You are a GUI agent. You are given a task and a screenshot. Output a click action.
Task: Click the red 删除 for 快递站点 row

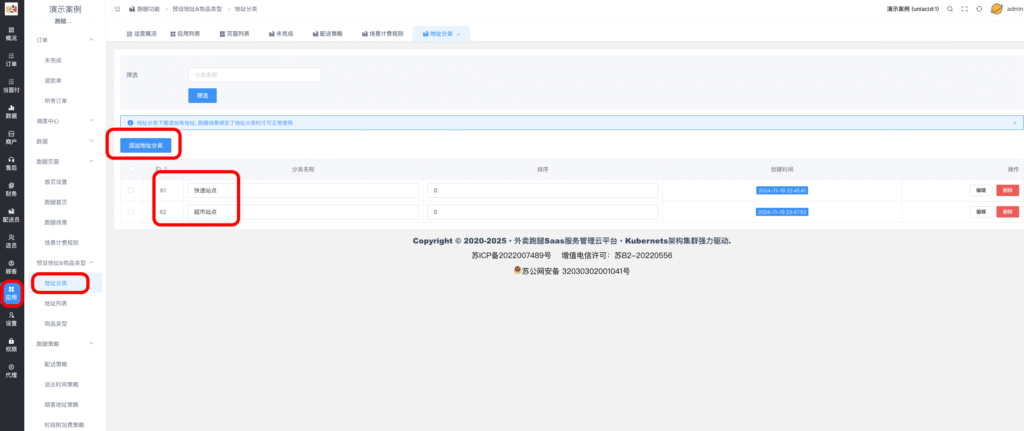coord(1007,191)
